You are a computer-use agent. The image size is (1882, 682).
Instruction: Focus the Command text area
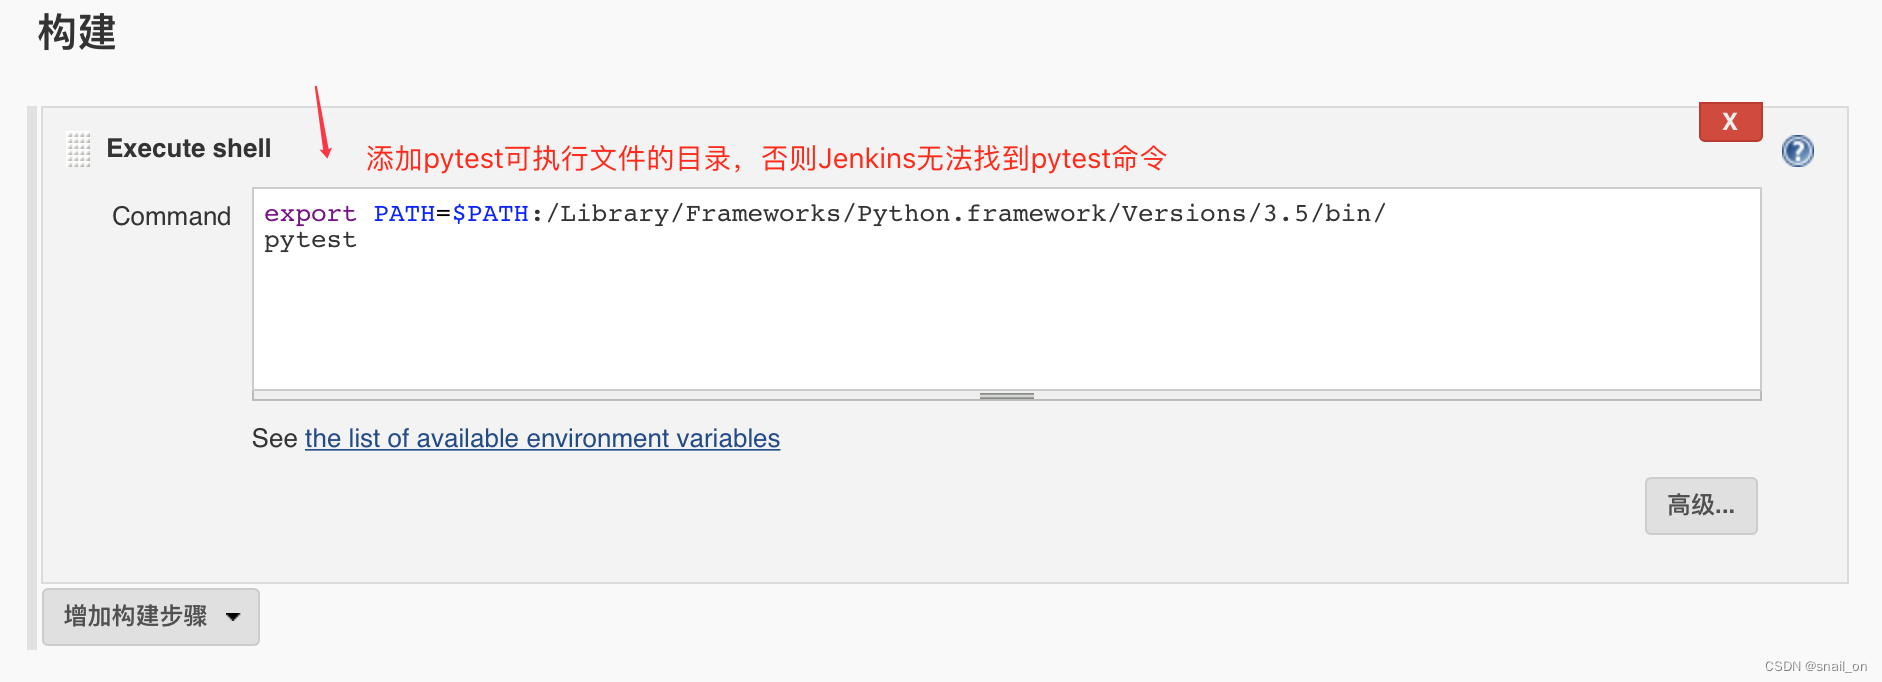pyautogui.click(x=1006, y=289)
